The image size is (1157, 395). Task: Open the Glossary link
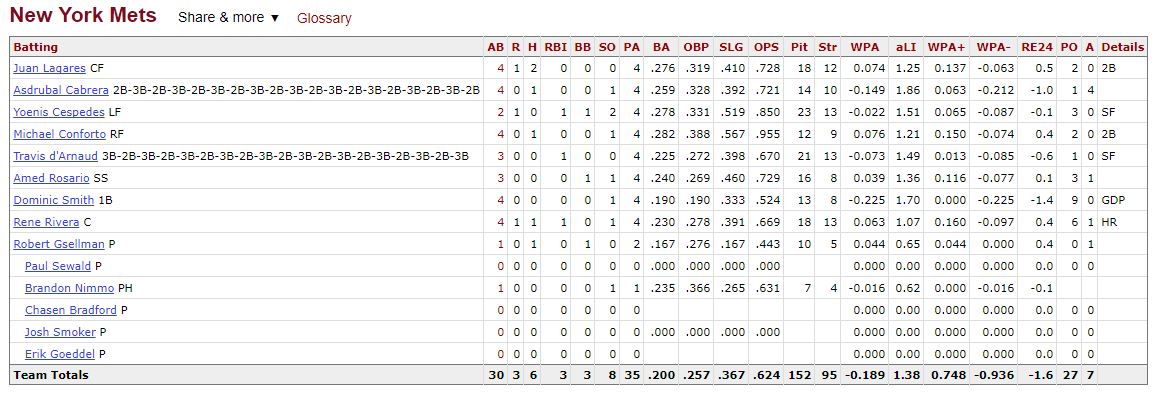(324, 18)
